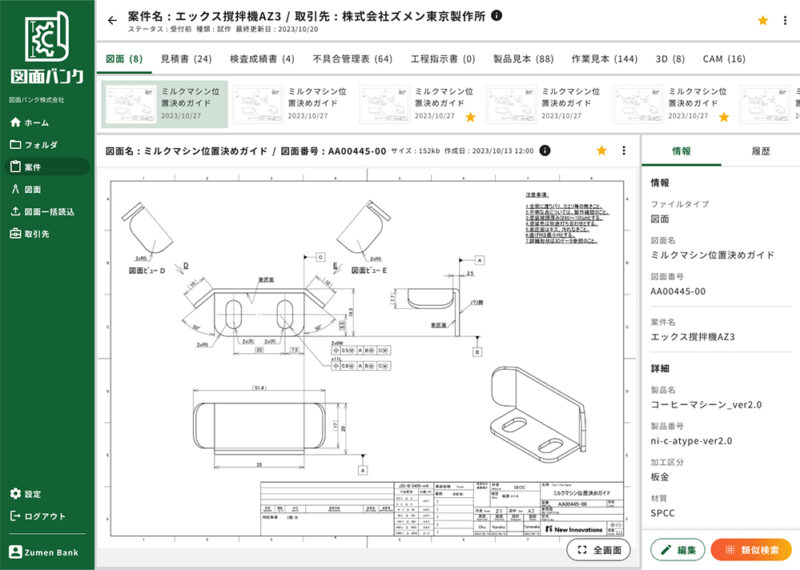Click the 図面名 value in info panel
This screenshot has width=800, height=570.
(x=712, y=255)
